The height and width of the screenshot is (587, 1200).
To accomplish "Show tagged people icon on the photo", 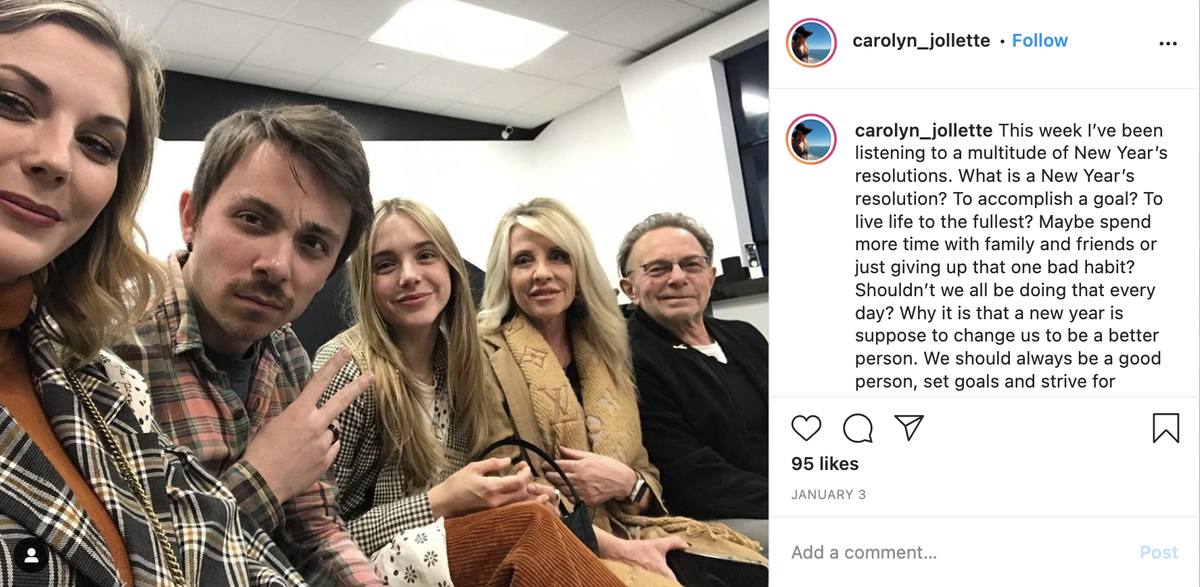I will click(x=32, y=554).
